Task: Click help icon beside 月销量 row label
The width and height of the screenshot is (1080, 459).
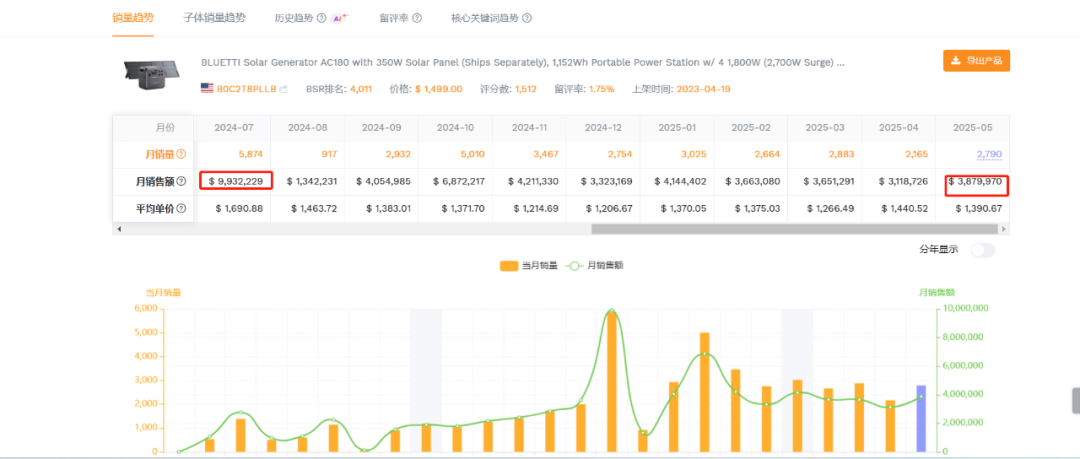Action: (x=181, y=154)
